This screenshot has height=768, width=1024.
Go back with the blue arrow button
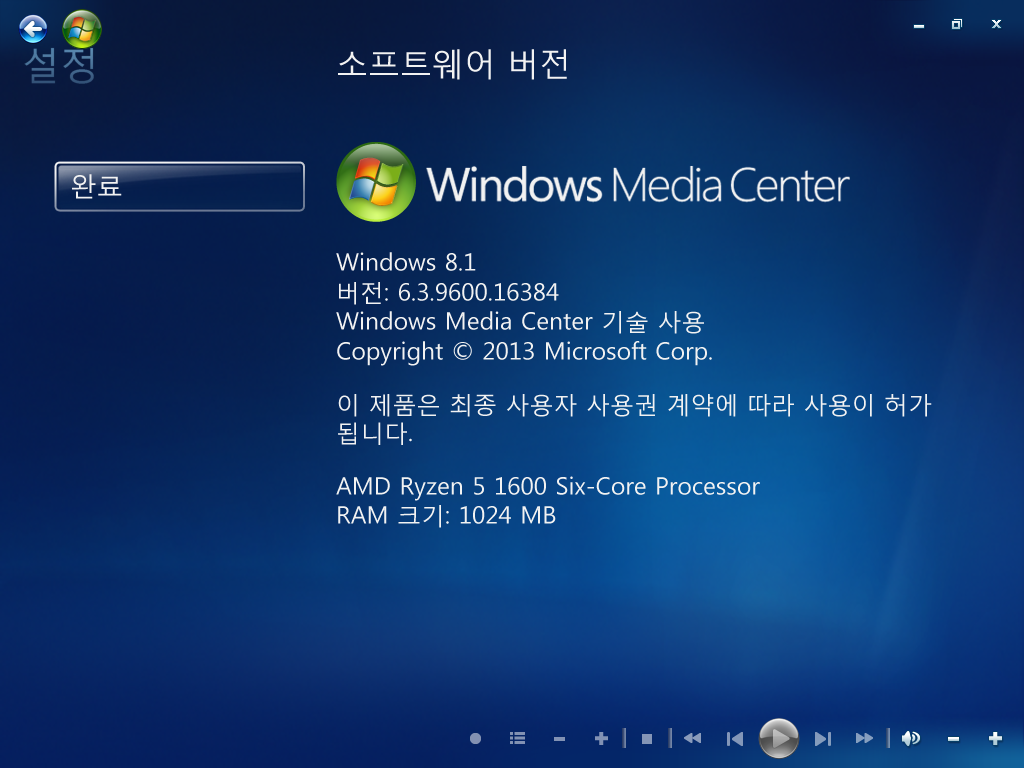pos(33,29)
